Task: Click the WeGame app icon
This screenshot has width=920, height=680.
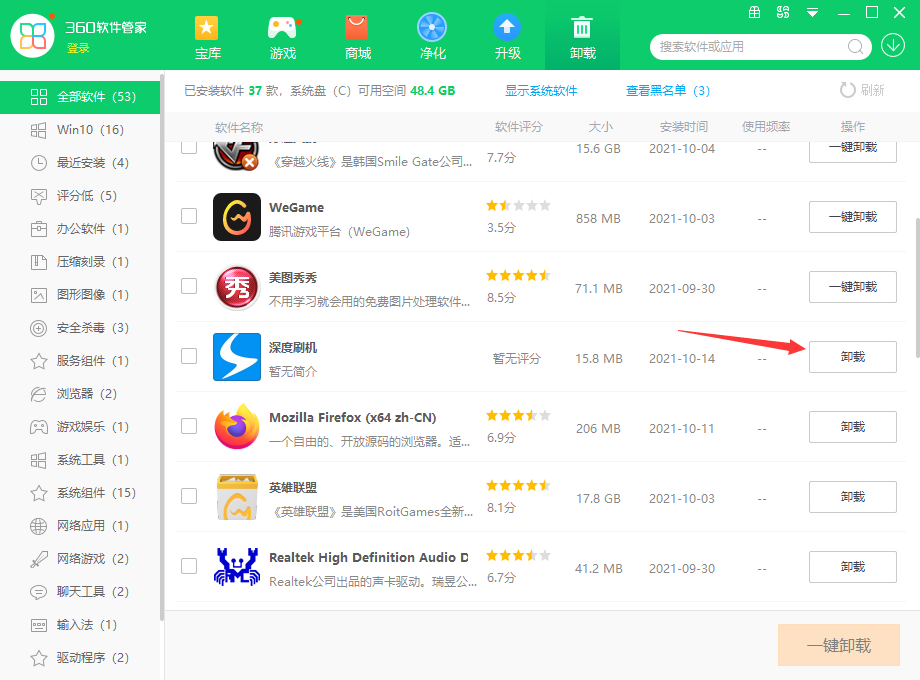Action: pyautogui.click(x=236, y=217)
